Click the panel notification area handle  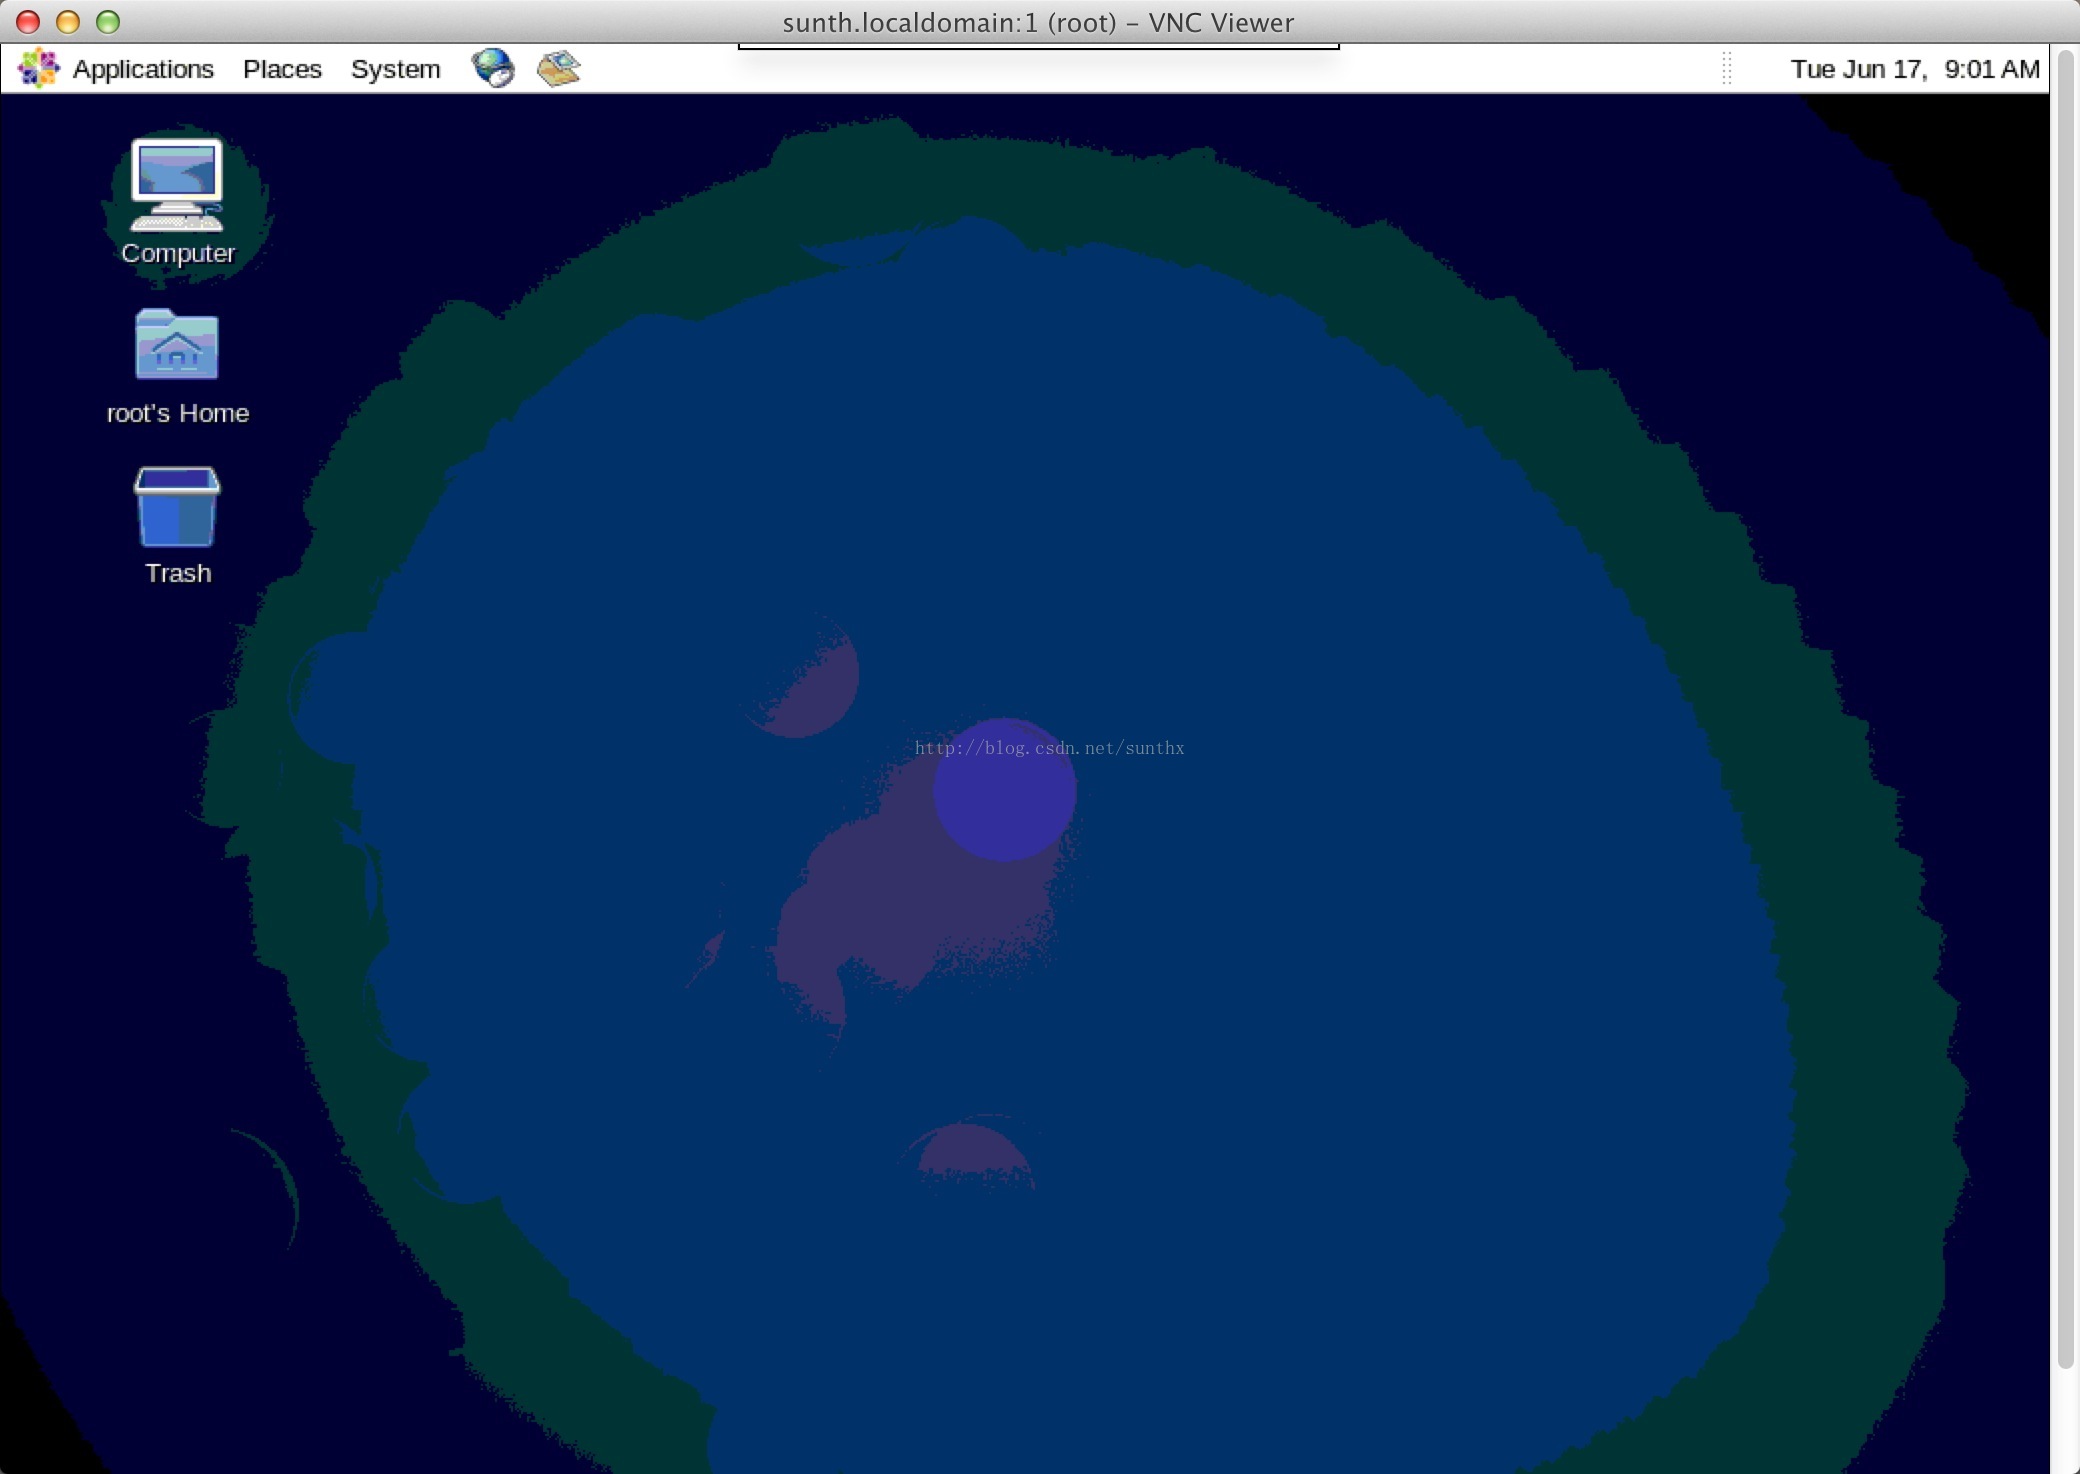(x=1727, y=68)
